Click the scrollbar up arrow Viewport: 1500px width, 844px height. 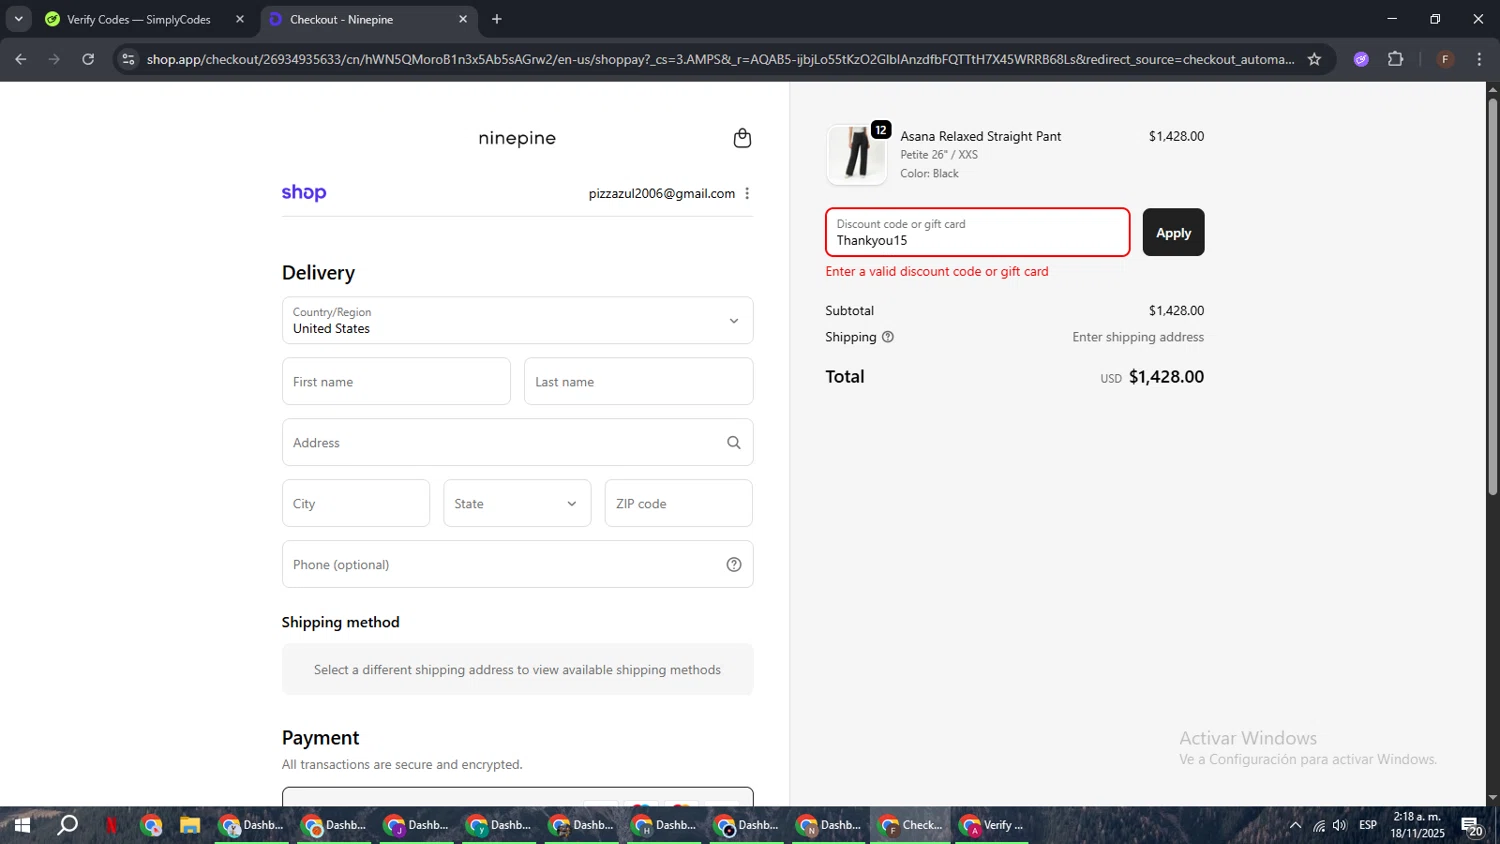pos(1492,89)
